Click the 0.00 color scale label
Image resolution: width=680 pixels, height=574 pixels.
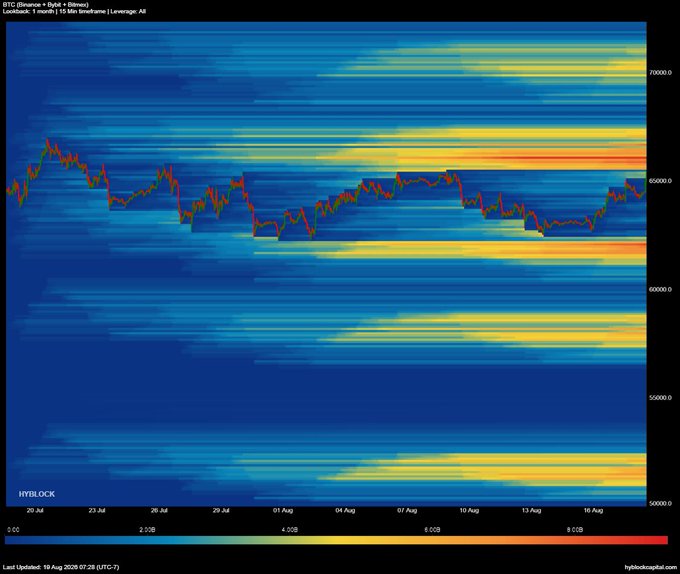[13, 530]
